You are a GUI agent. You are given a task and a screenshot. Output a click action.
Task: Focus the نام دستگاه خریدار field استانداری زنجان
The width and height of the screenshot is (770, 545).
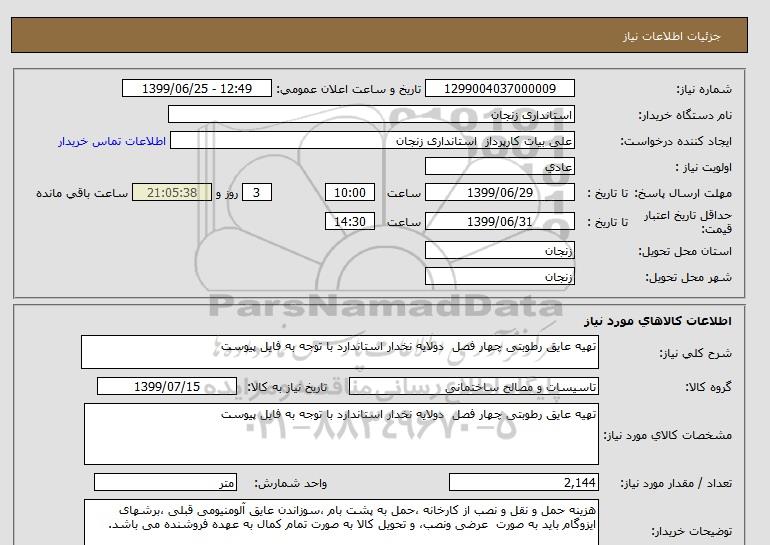click(371, 114)
